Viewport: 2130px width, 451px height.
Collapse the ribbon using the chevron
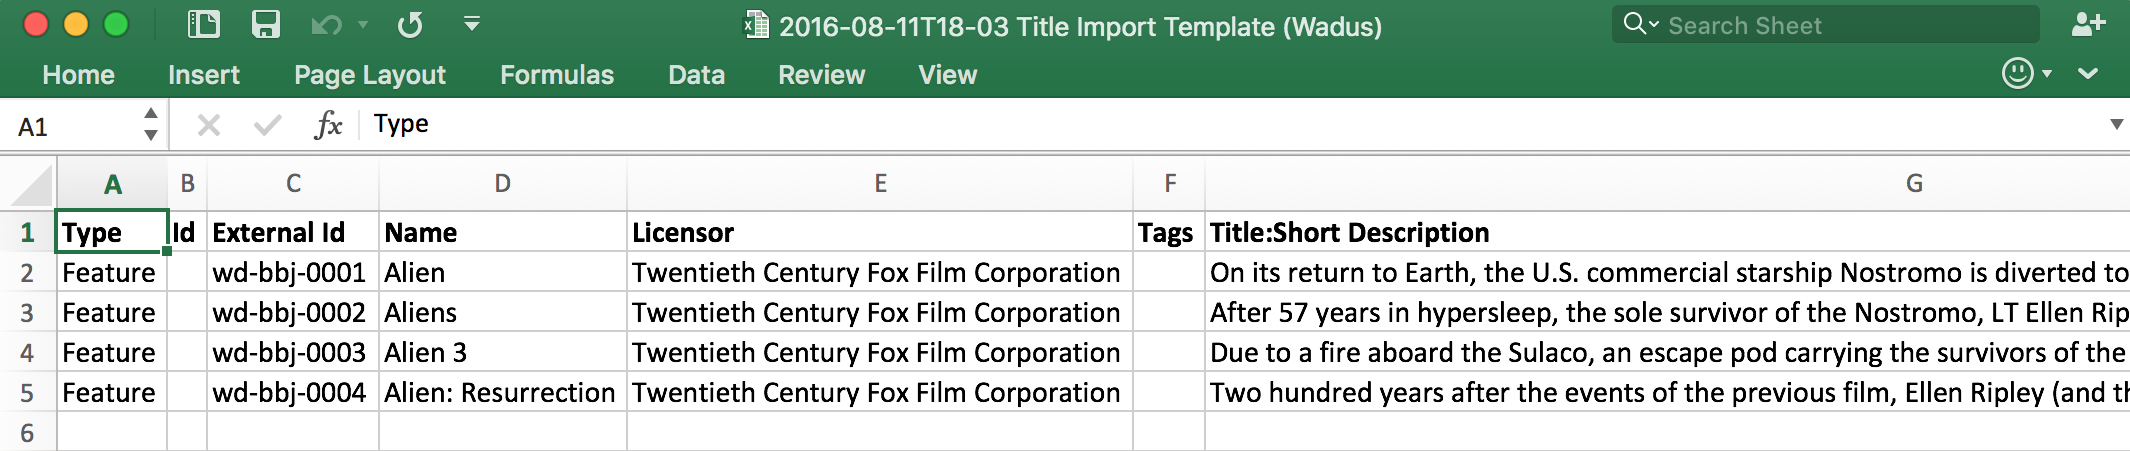(x=2088, y=73)
